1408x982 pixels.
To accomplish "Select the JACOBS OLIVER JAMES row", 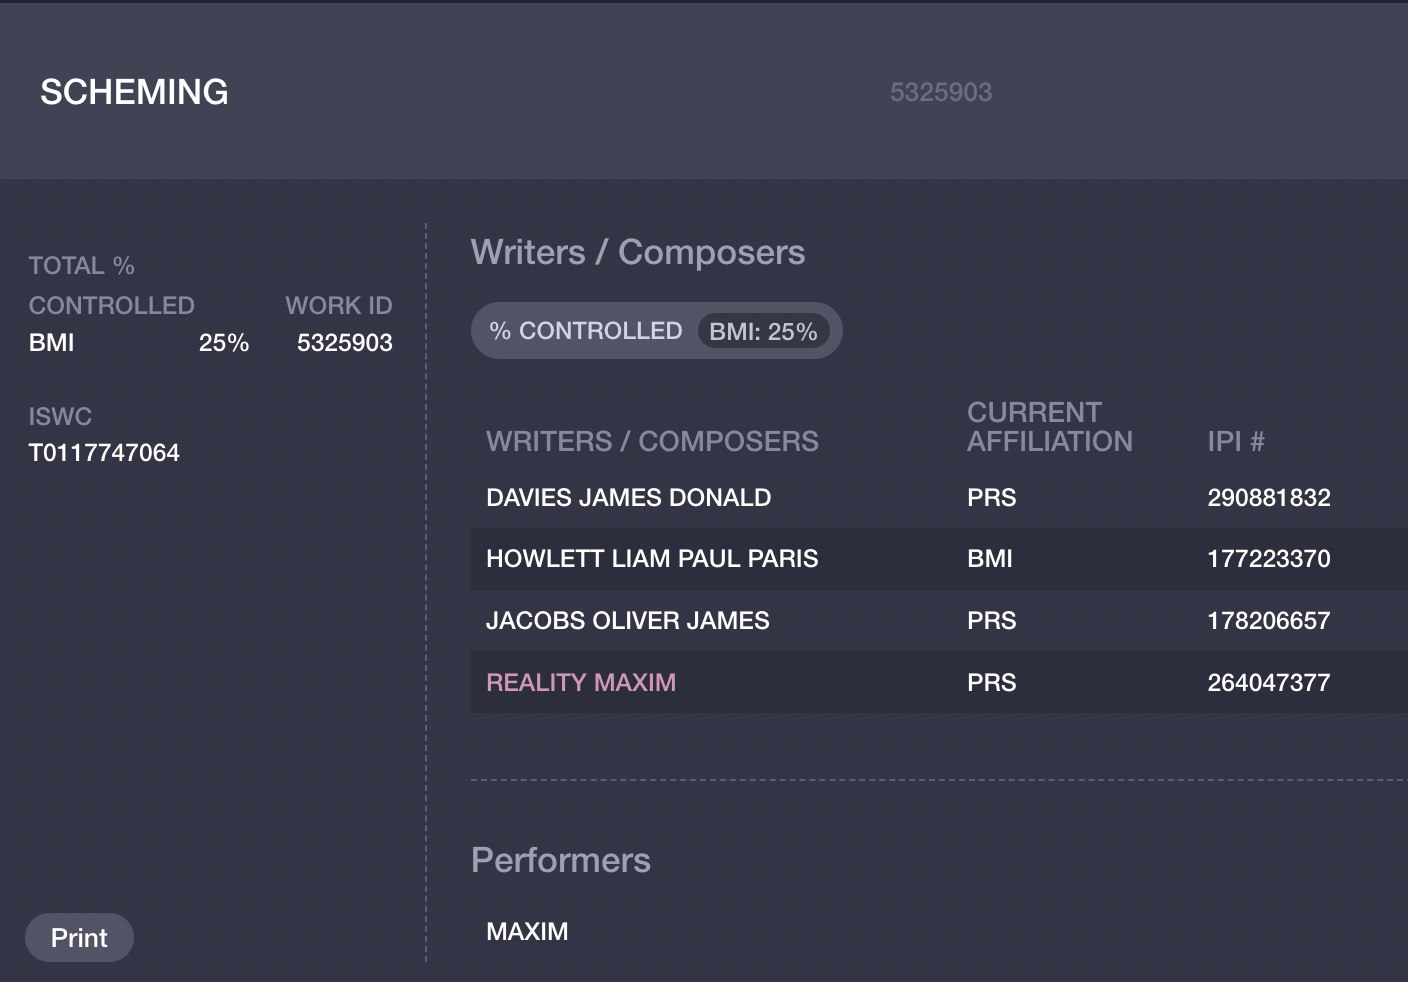I will pos(939,620).
